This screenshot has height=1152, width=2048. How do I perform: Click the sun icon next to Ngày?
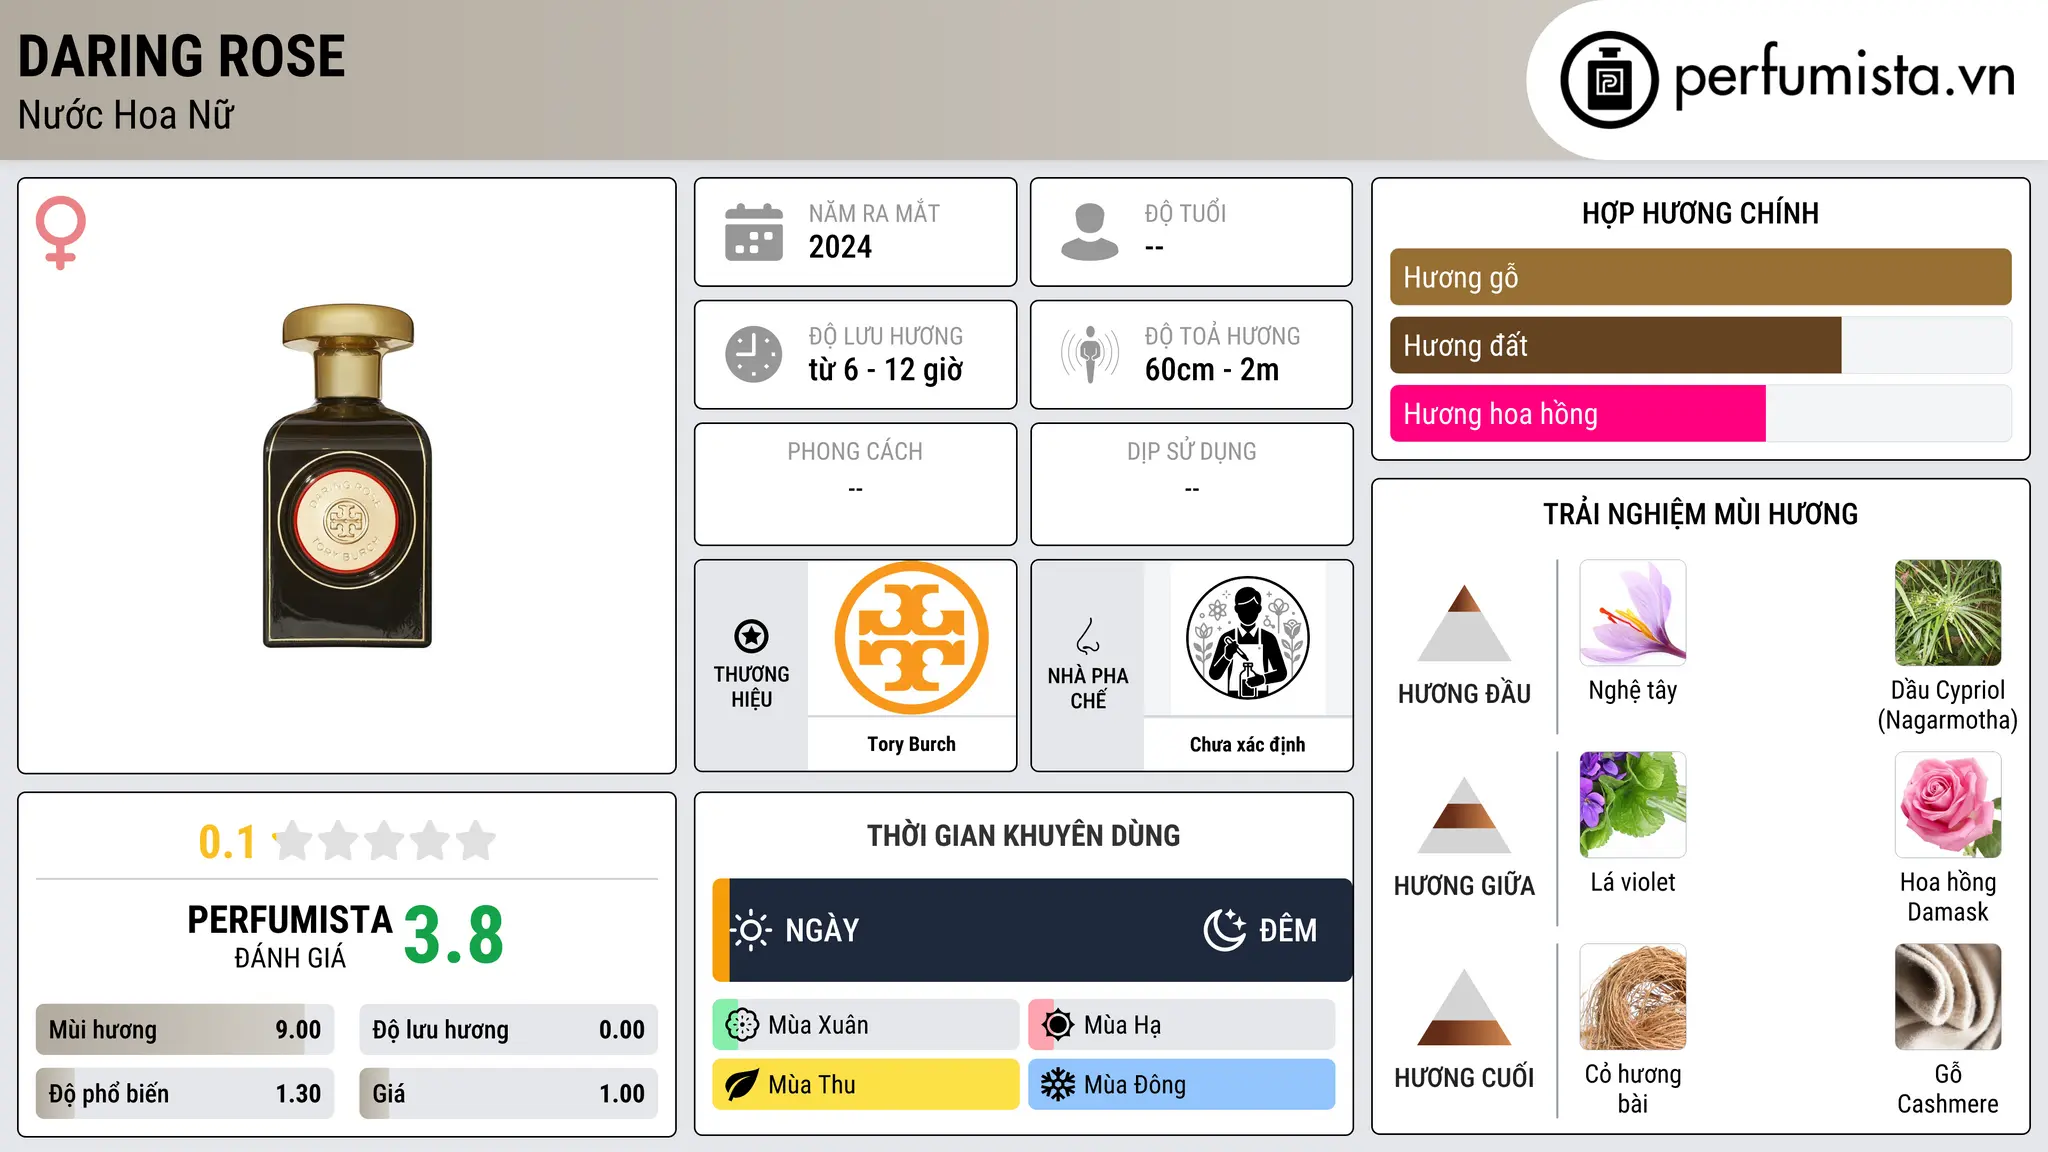[x=751, y=930]
